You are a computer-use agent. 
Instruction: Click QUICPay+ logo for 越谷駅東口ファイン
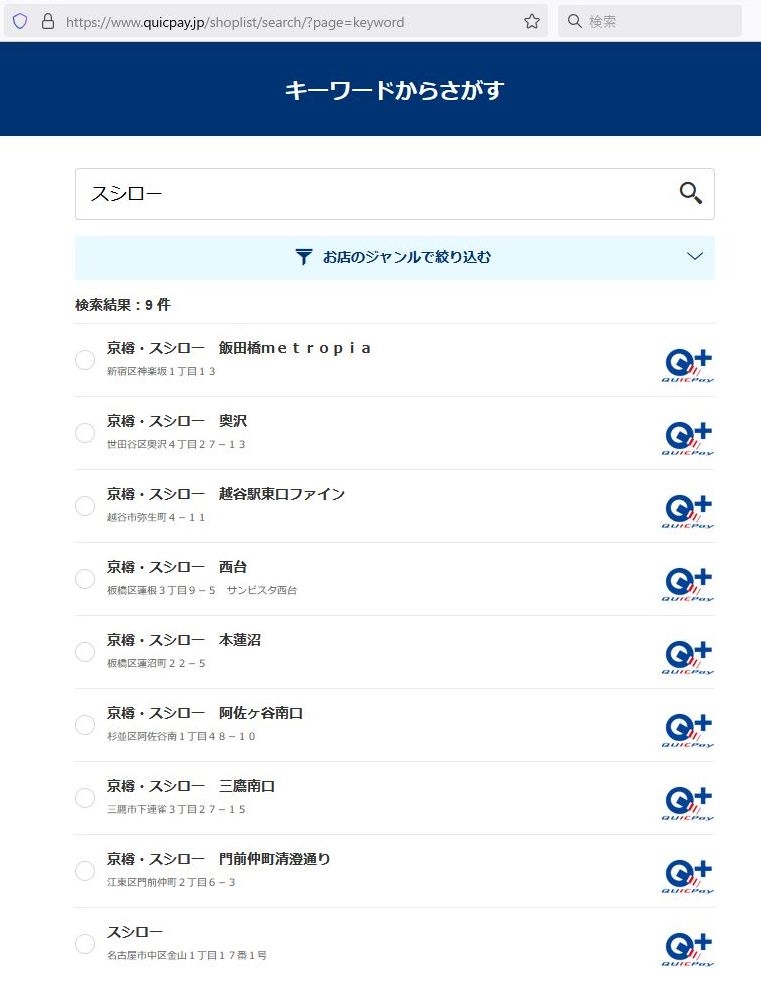coord(688,511)
